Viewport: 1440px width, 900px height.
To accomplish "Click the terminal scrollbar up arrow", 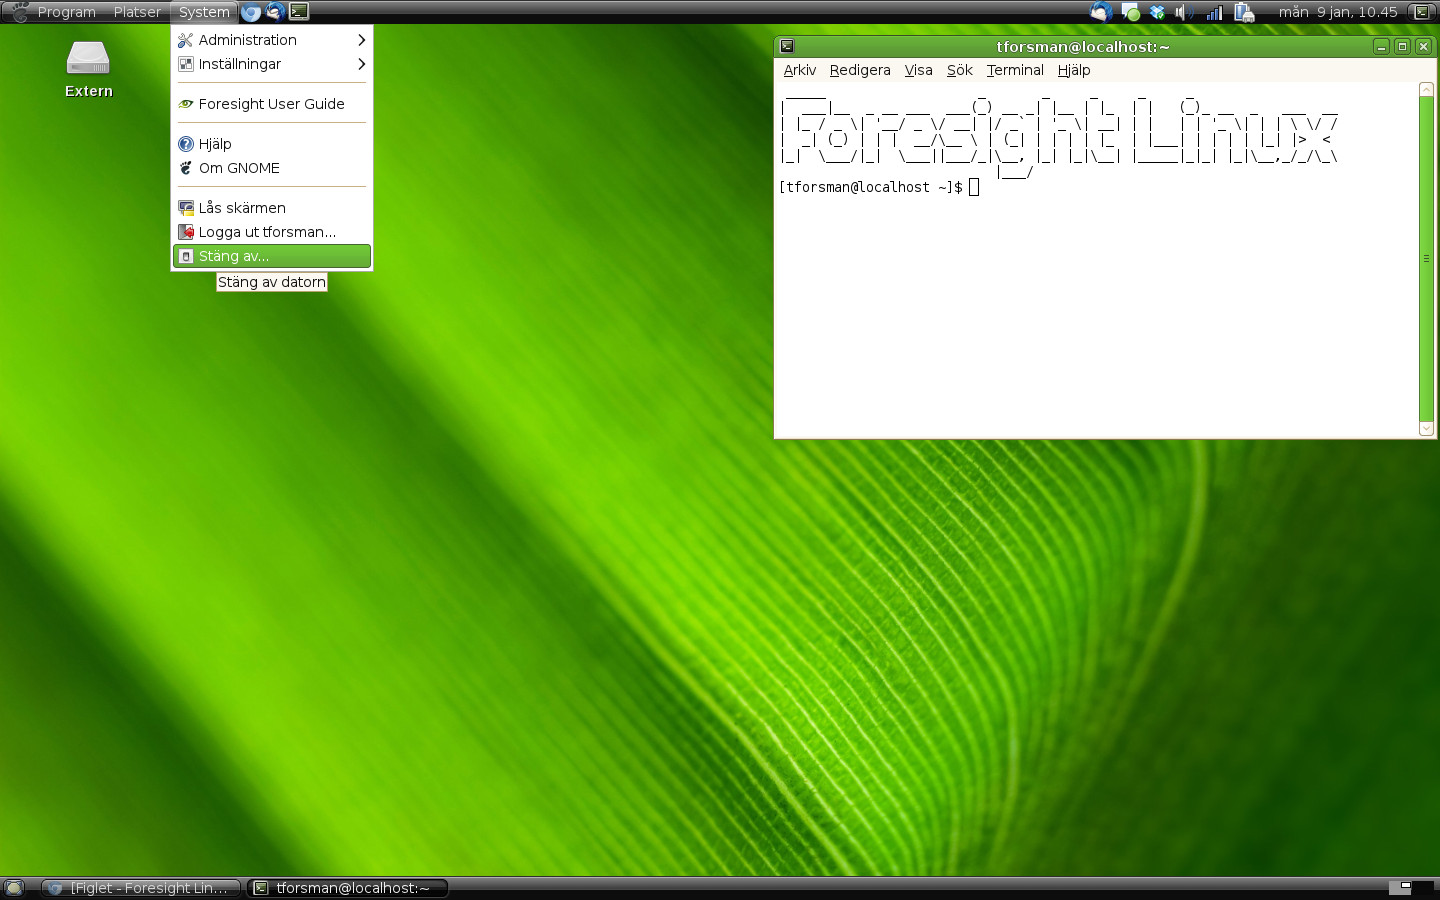I will (x=1427, y=90).
